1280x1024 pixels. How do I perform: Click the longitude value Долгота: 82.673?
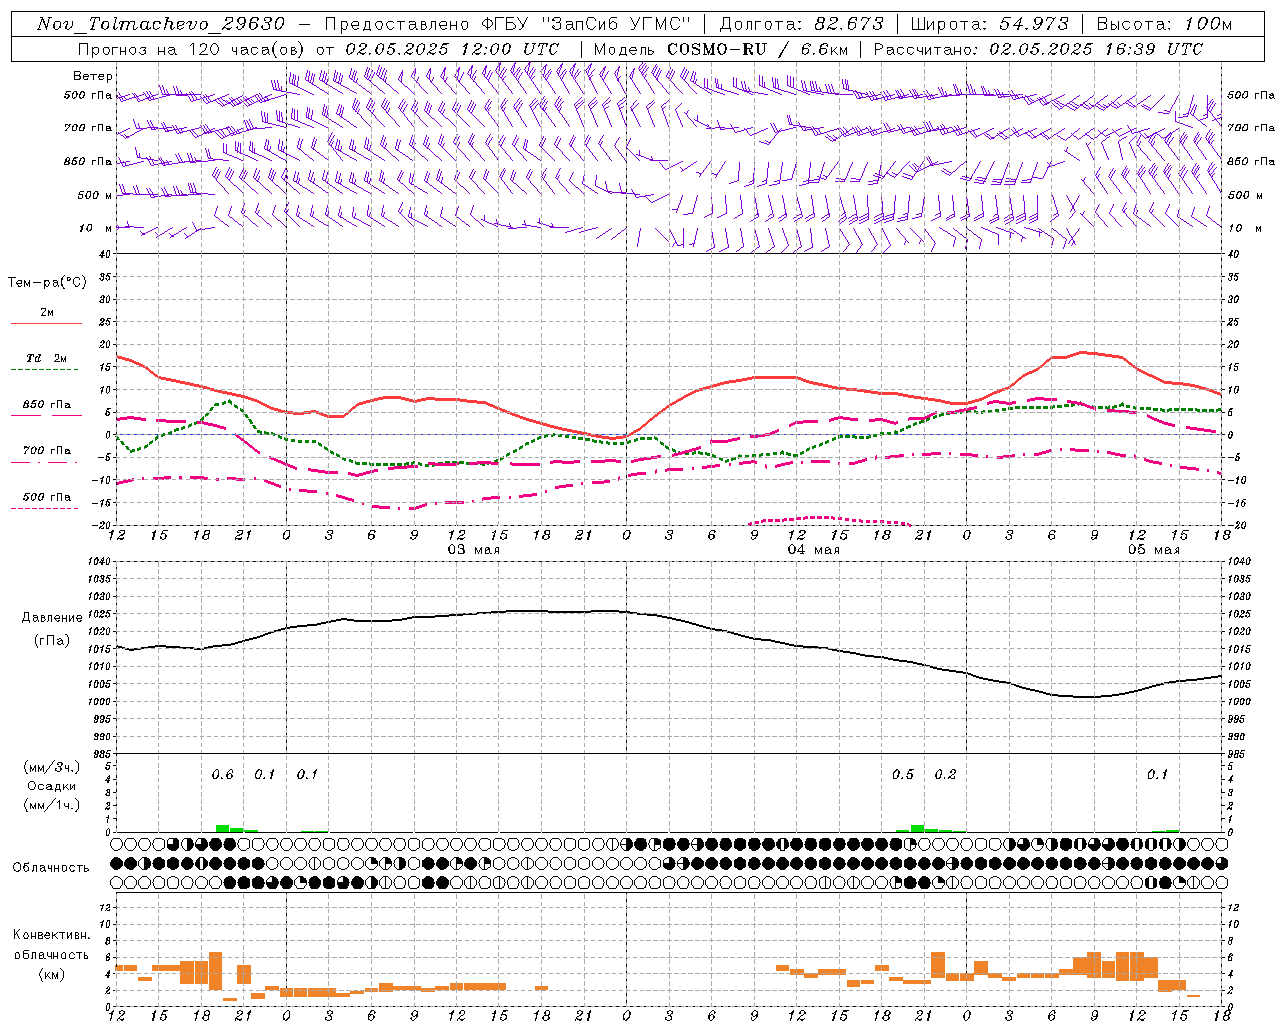(802, 24)
